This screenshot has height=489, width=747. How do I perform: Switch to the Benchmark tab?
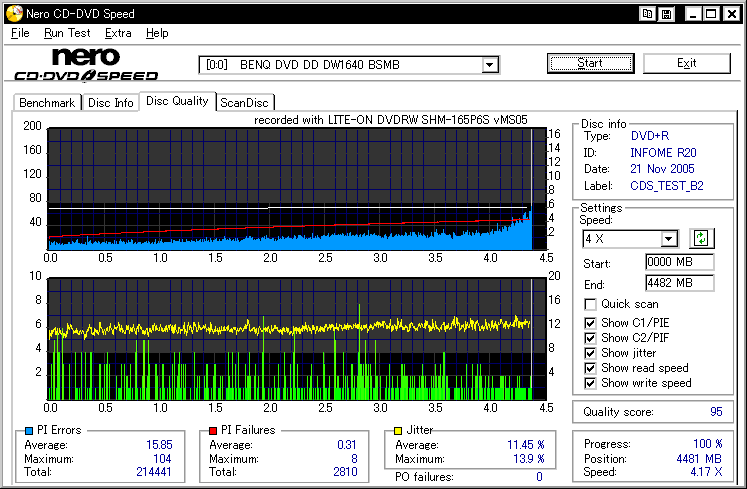point(47,102)
